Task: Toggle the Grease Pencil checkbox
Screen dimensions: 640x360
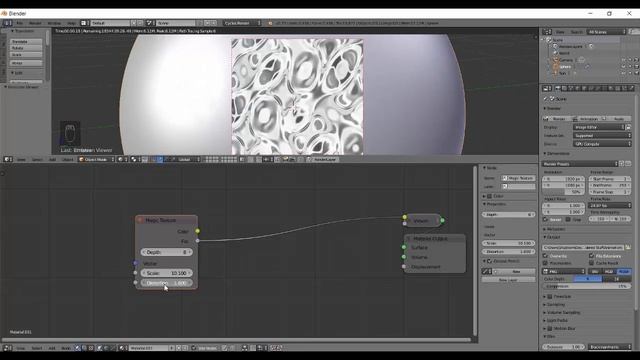Action: [x=489, y=261]
